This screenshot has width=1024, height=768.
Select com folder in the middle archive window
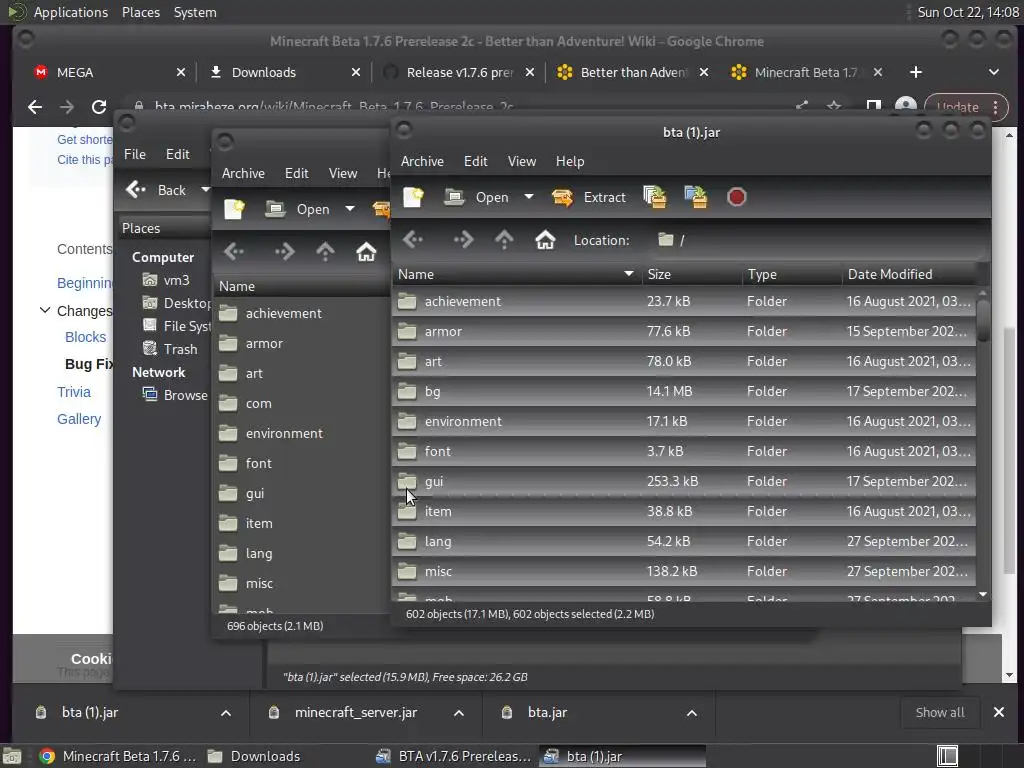click(303, 404)
